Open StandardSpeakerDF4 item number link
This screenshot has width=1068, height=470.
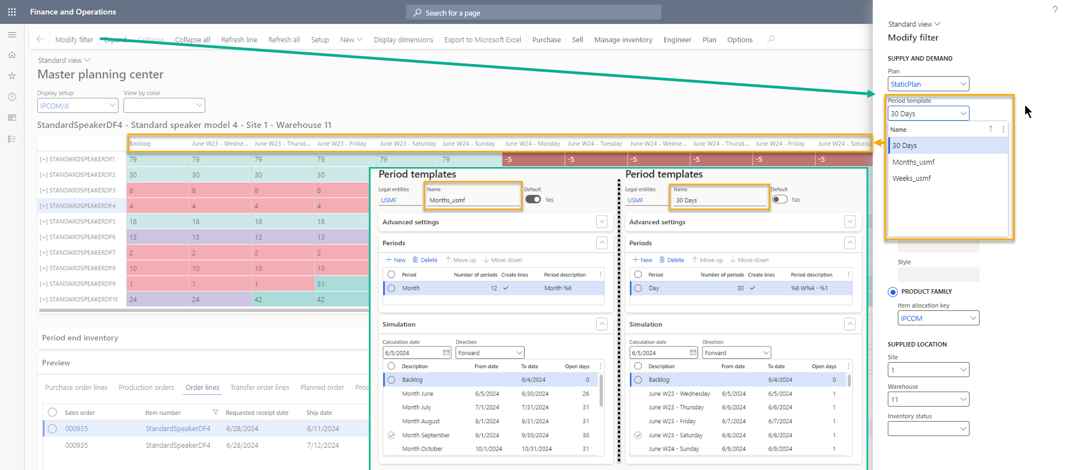178,428
